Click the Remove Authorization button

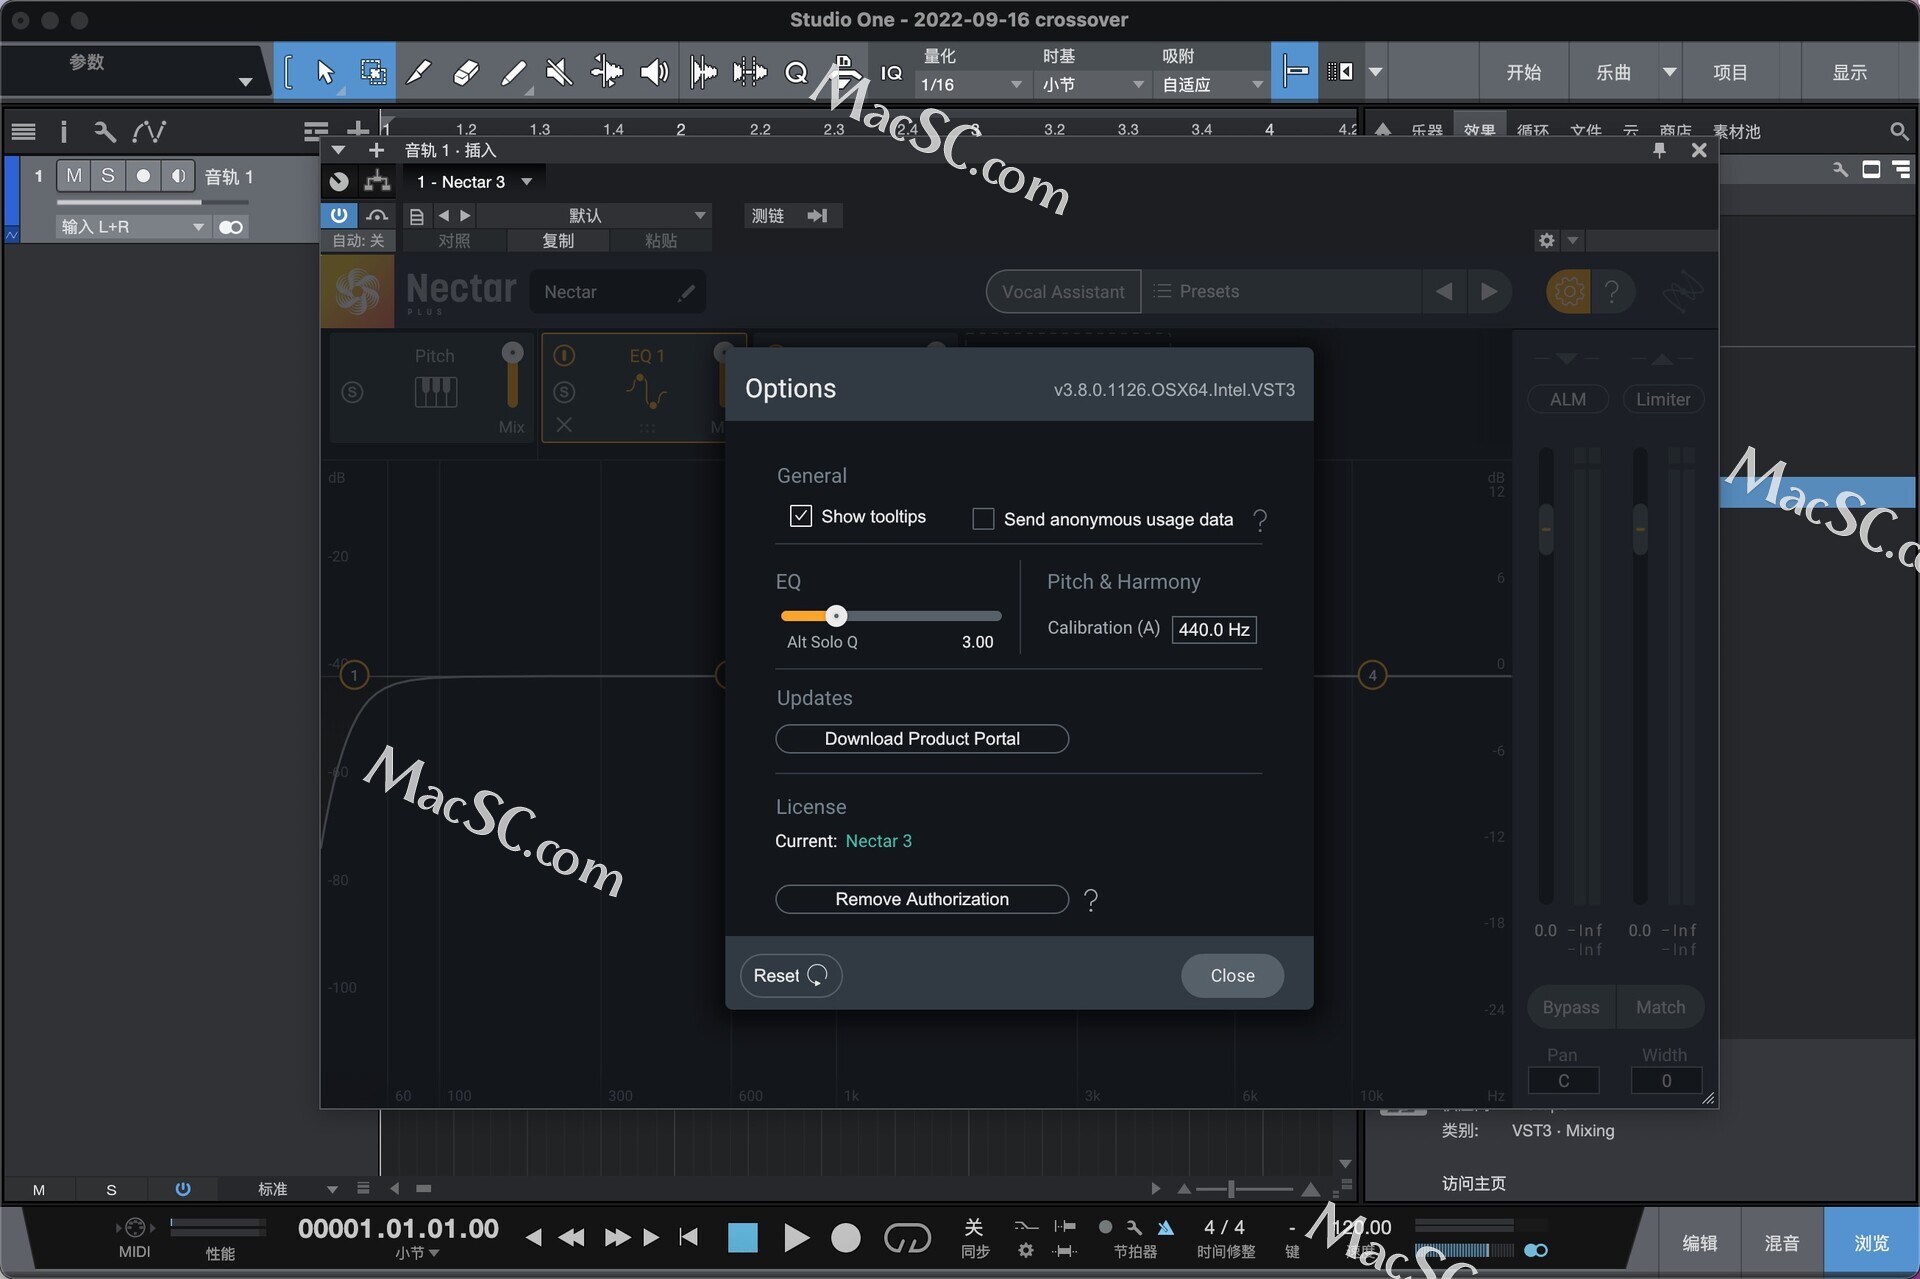click(x=921, y=898)
